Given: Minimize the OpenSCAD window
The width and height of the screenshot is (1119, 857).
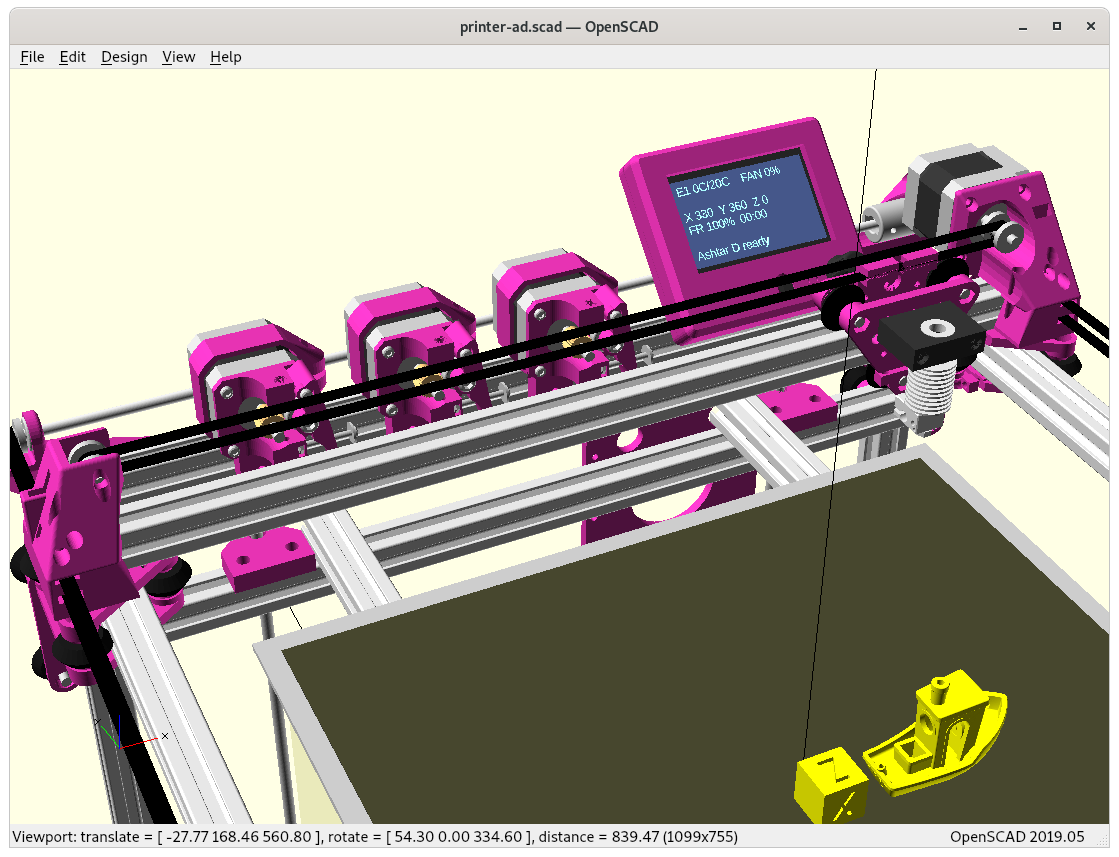Looking at the screenshot, I should pos(1021,27).
